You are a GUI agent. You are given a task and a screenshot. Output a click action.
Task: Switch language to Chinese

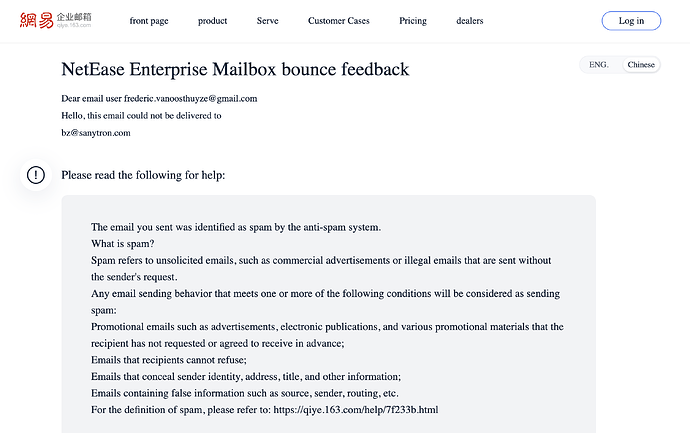click(x=641, y=65)
